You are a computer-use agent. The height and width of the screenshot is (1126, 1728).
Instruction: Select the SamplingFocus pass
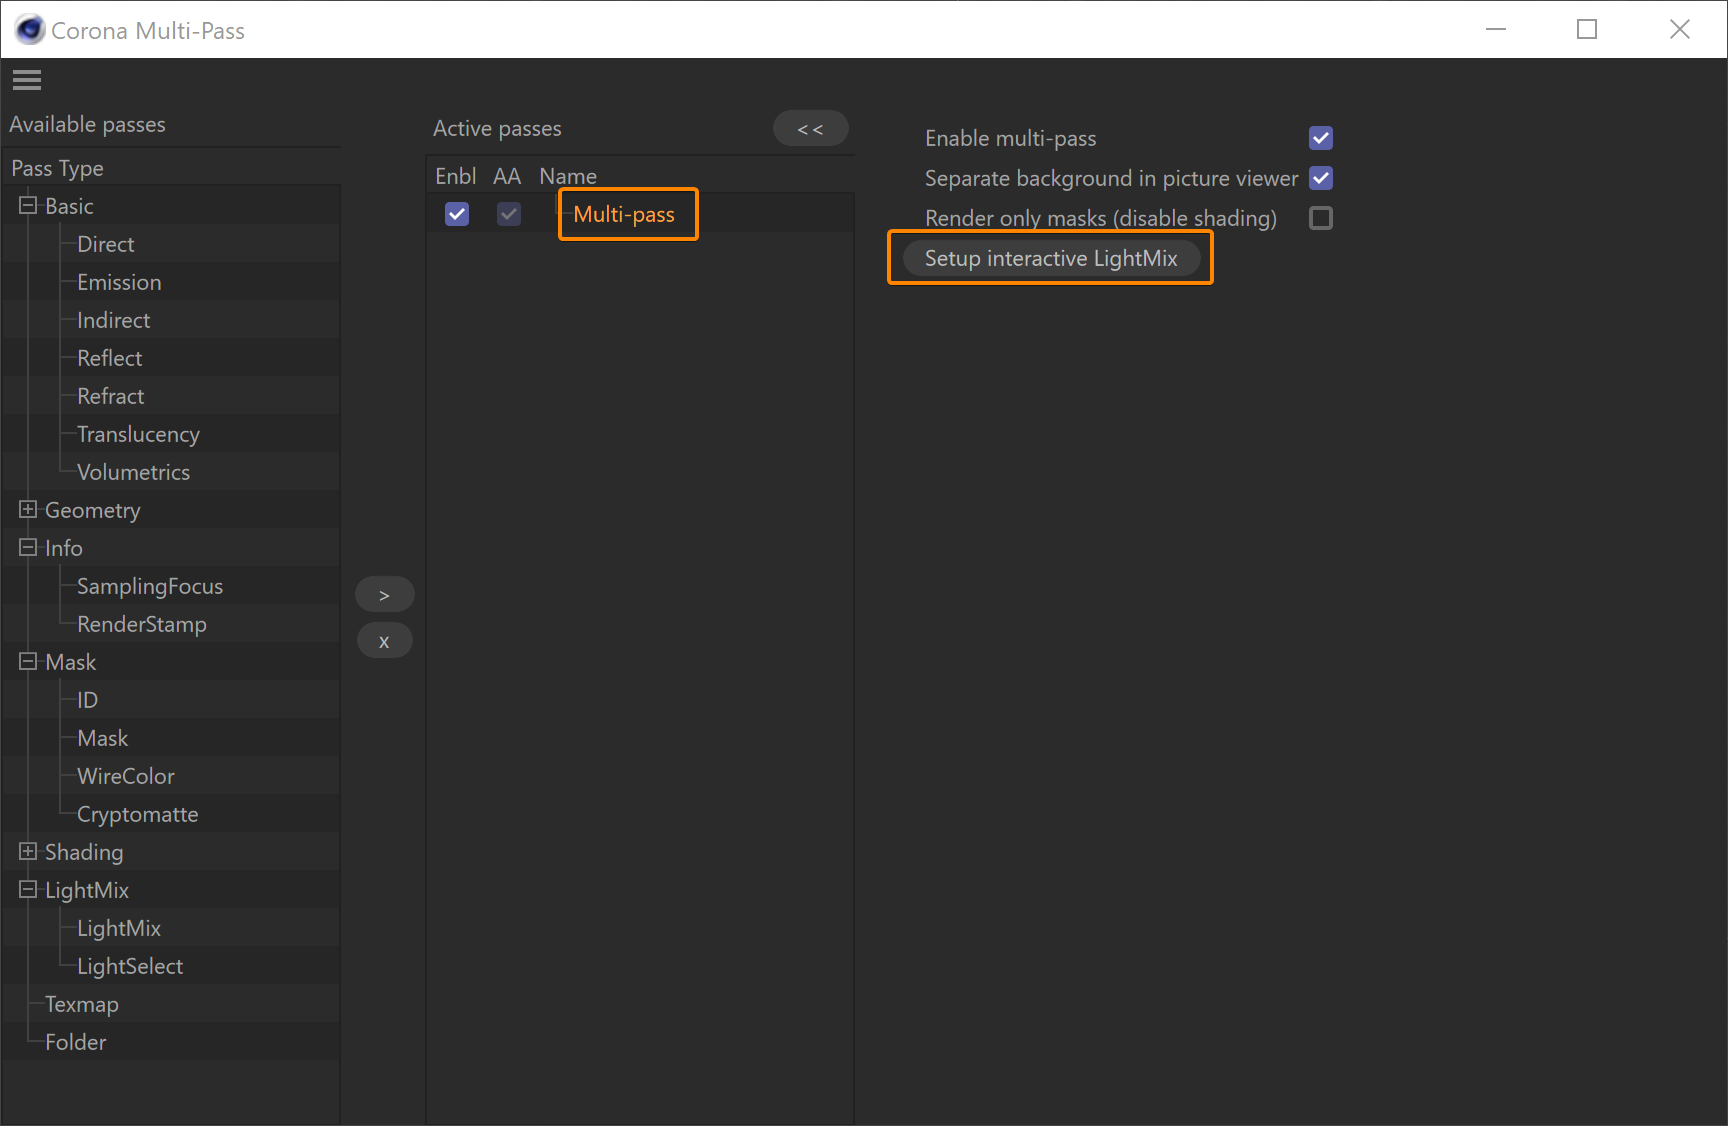[150, 586]
